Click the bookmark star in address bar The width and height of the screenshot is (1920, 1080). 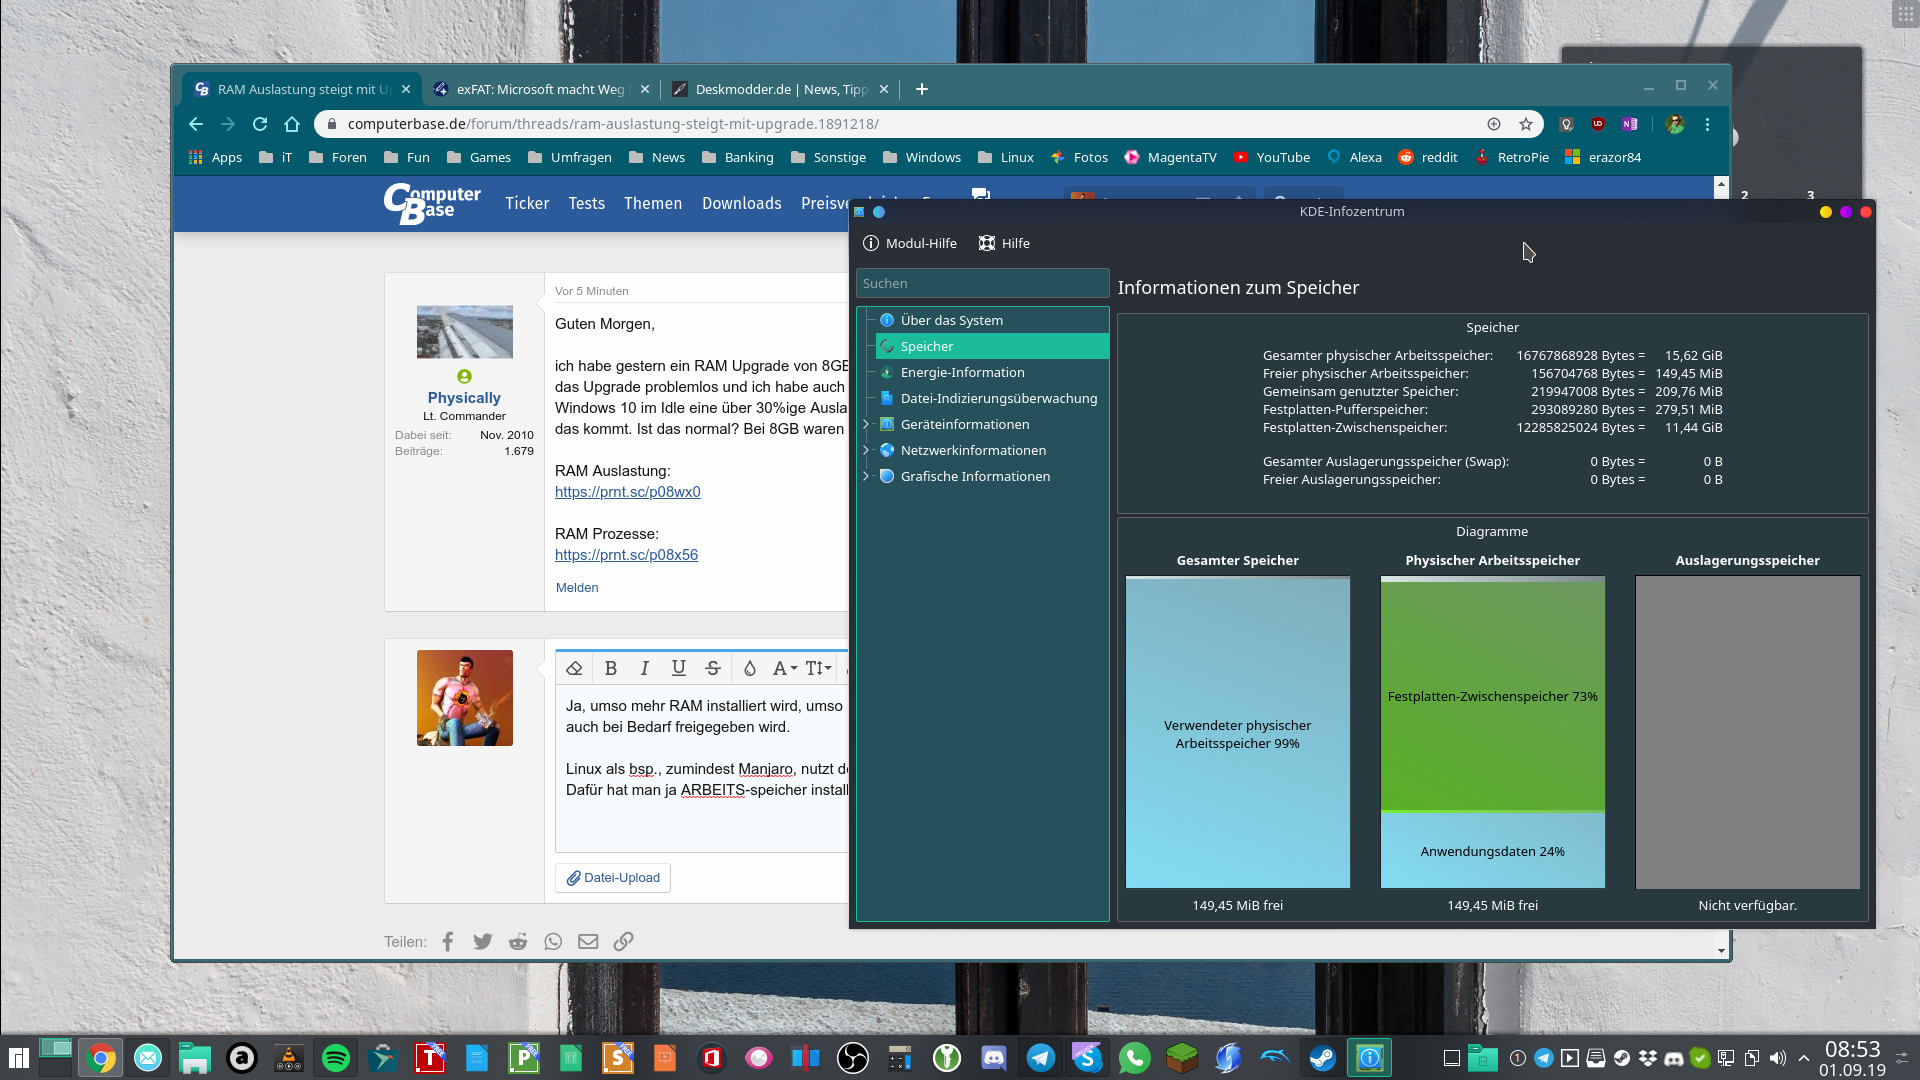[x=1526, y=124]
